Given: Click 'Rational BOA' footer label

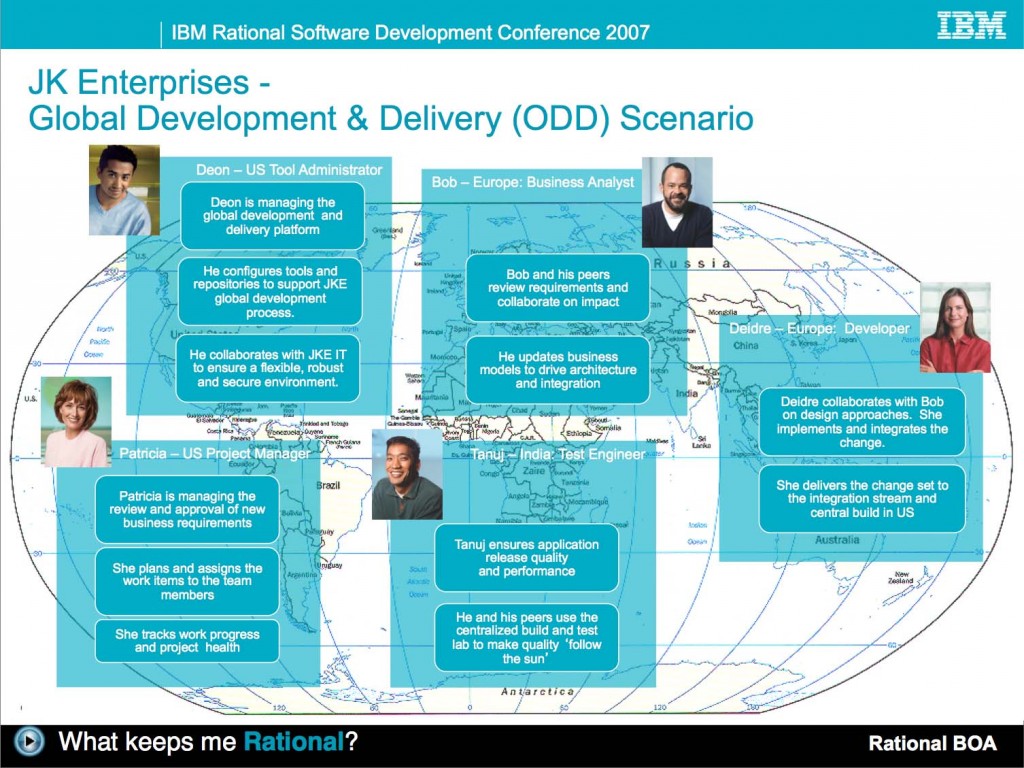Looking at the screenshot, I should tap(933, 743).
